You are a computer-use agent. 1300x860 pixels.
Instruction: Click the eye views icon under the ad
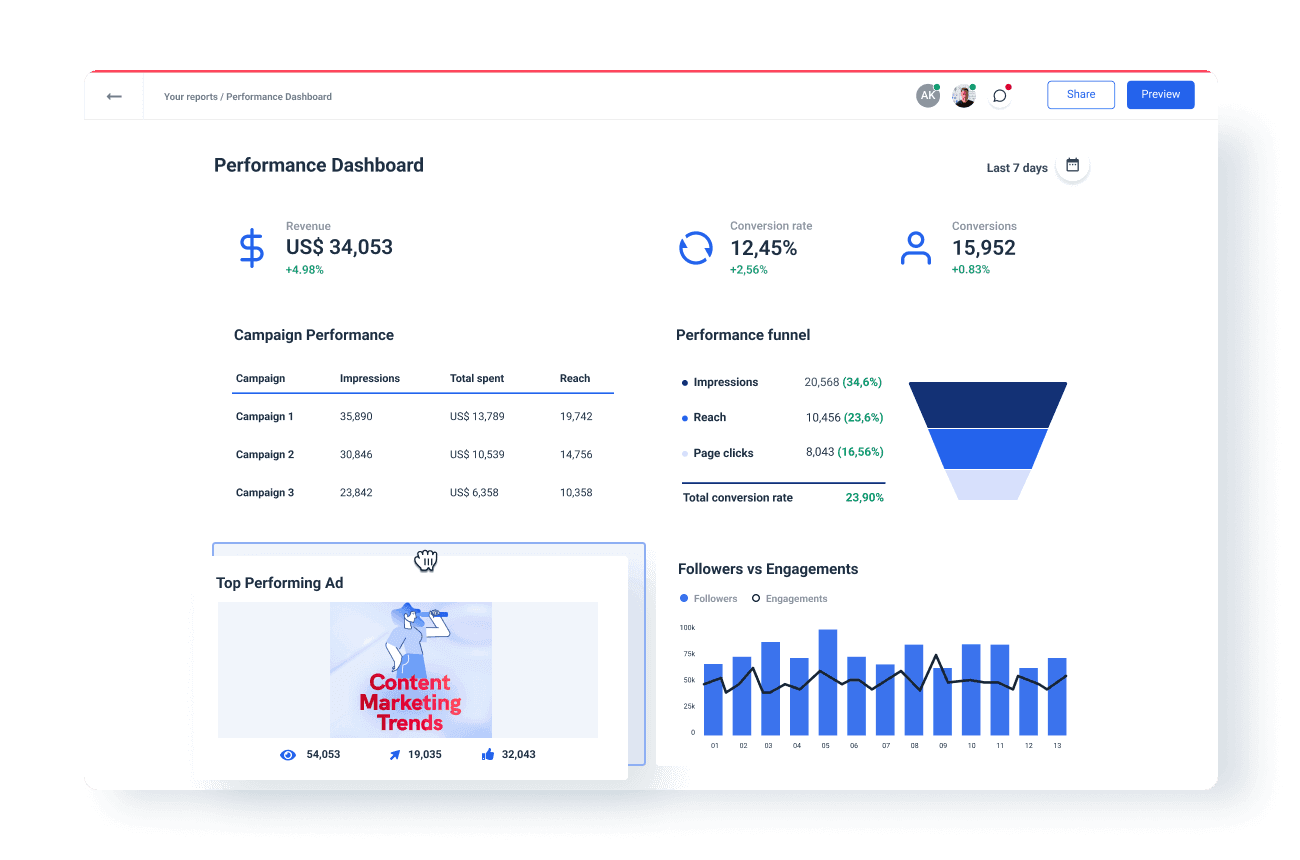(287, 754)
